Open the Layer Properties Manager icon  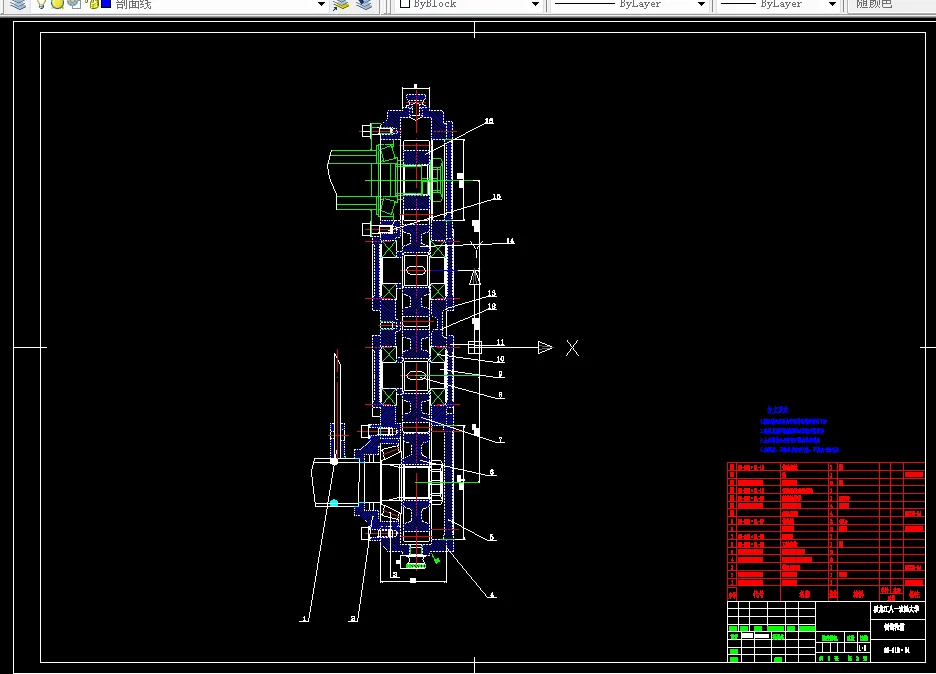pos(19,4)
